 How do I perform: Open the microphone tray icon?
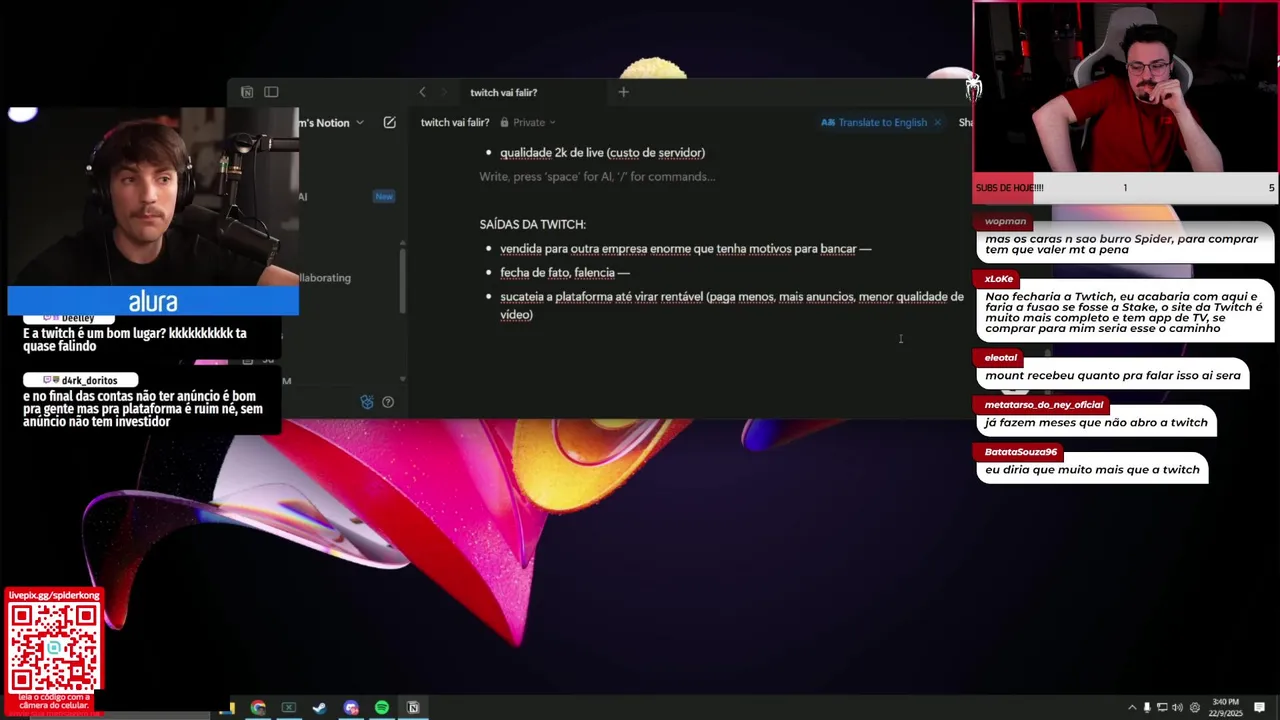[1147, 707]
